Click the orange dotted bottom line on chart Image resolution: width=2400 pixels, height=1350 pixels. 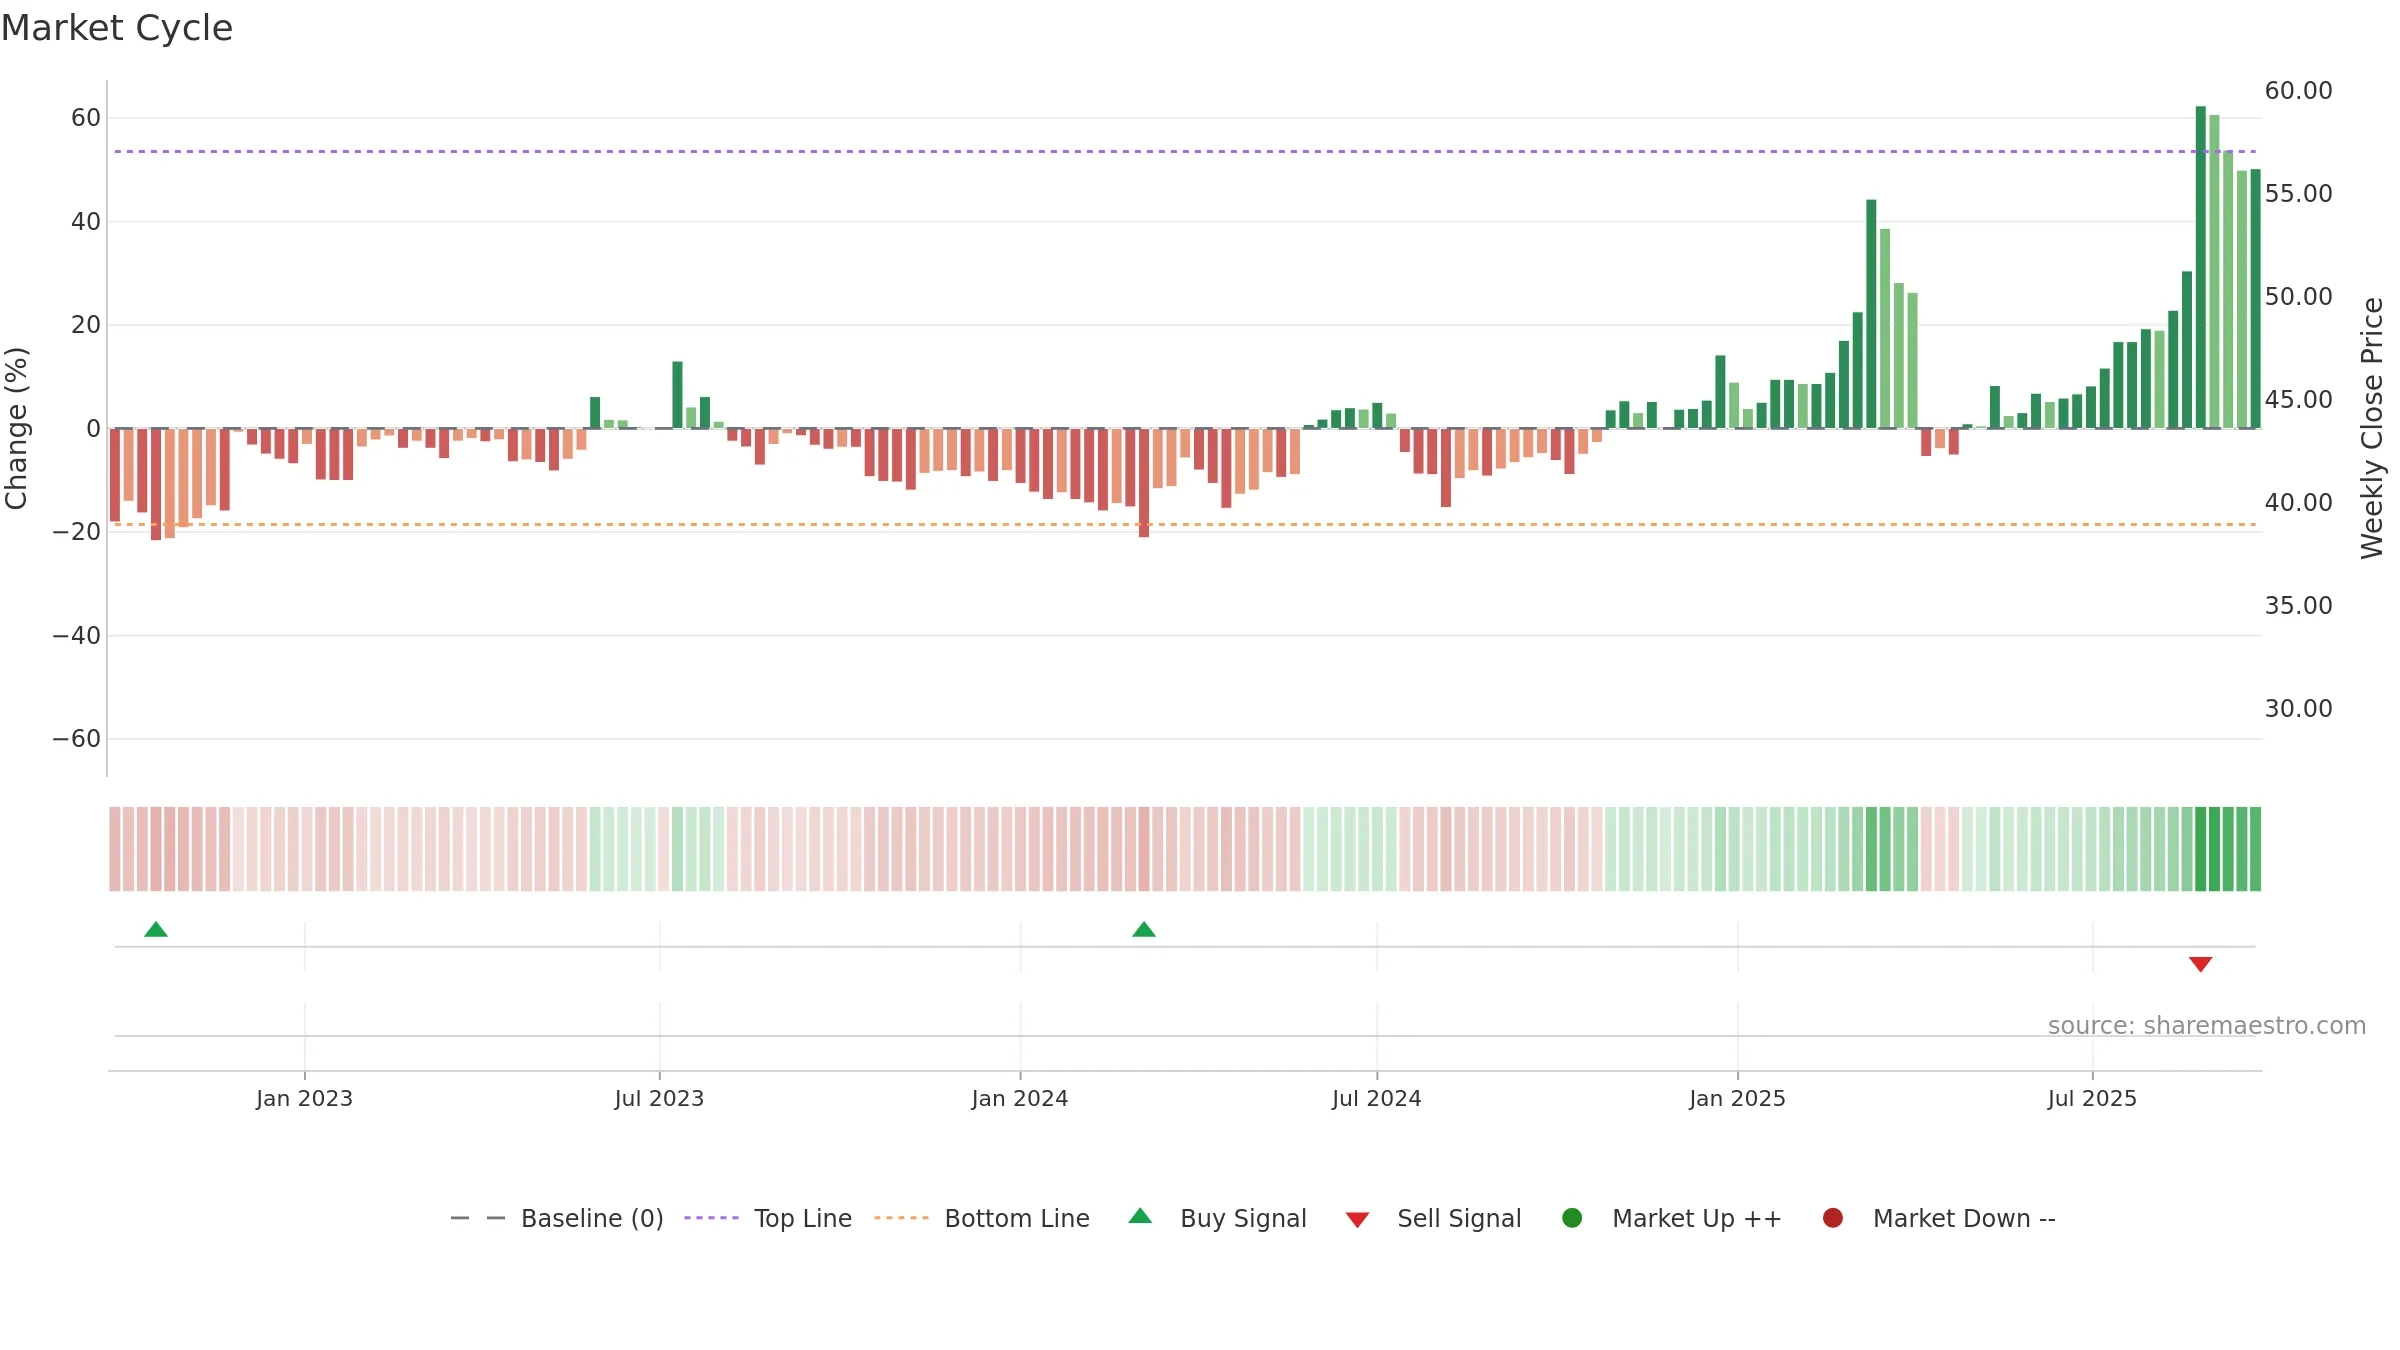click(x=1185, y=524)
